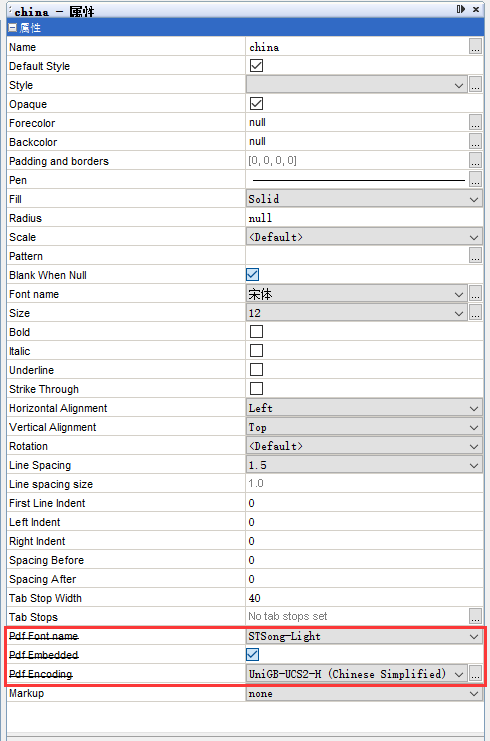Open the Horizontal Alignment dropdown

[x=364, y=408]
